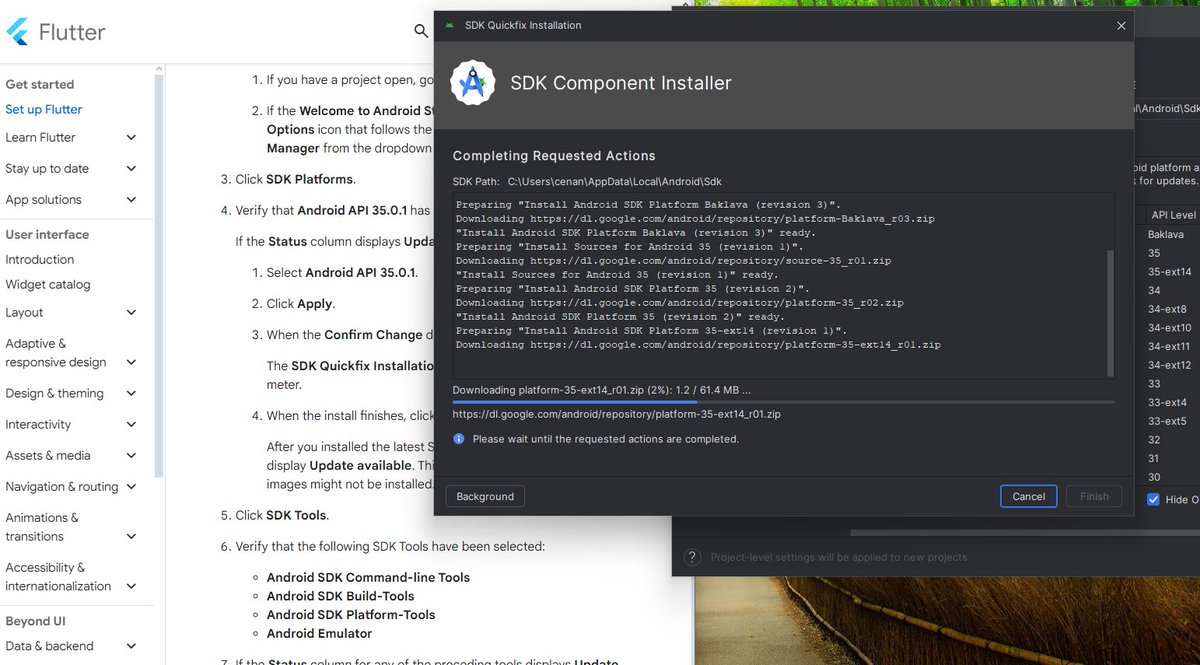Expand Learn Flutter sidebar section
The width and height of the screenshot is (1200, 665).
tap(131, 138)
